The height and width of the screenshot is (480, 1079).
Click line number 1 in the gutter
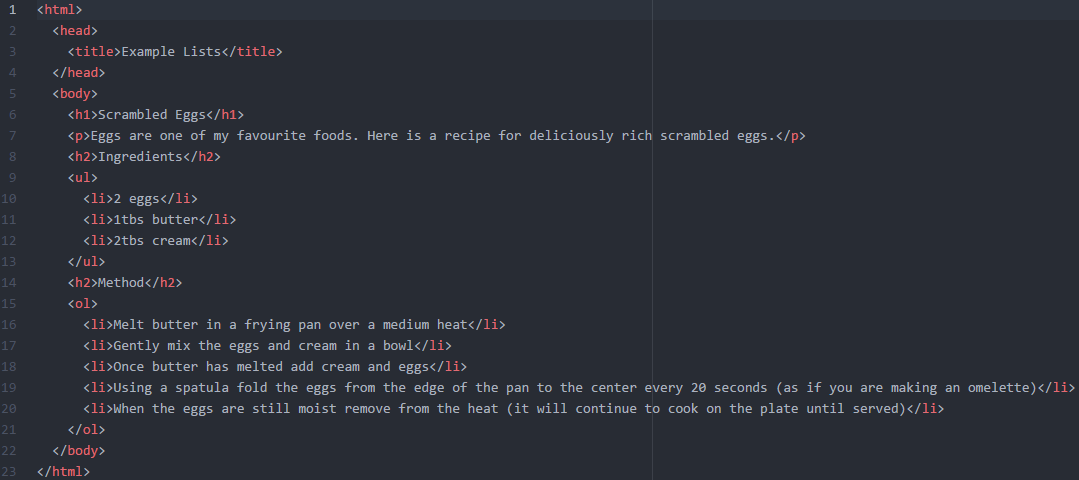(12, 10)
